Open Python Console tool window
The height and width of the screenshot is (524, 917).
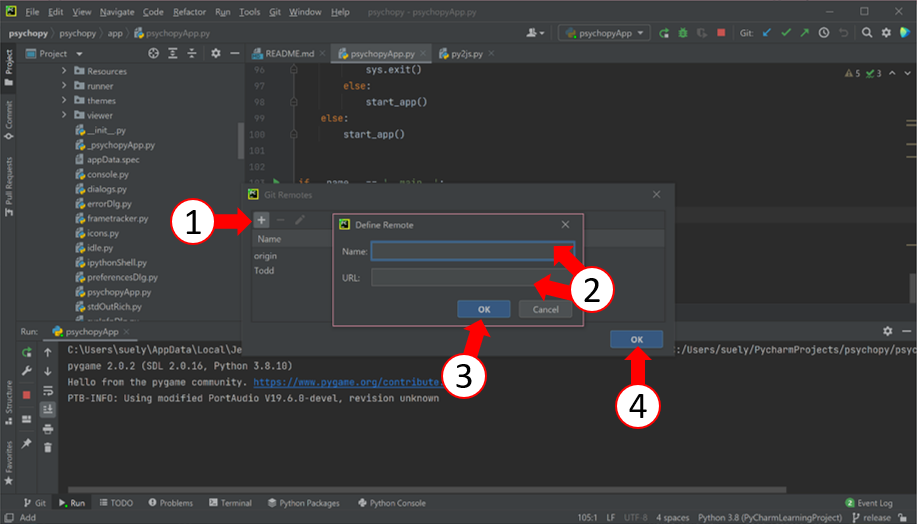(392, 503)
